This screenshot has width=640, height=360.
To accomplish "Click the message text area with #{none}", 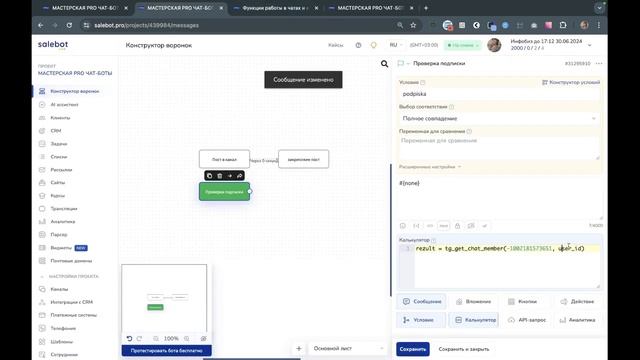I will click(x=500, y=198).
